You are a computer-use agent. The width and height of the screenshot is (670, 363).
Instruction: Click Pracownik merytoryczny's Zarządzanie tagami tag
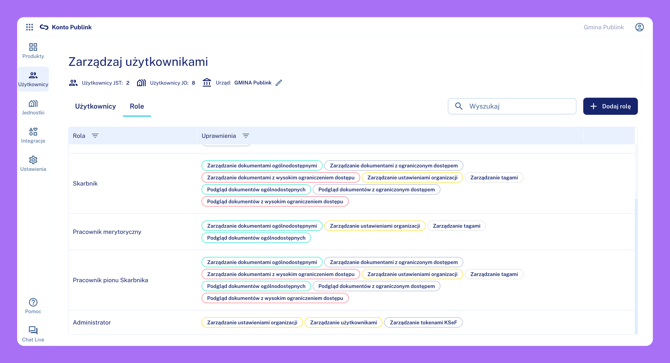tap(456, 226)
